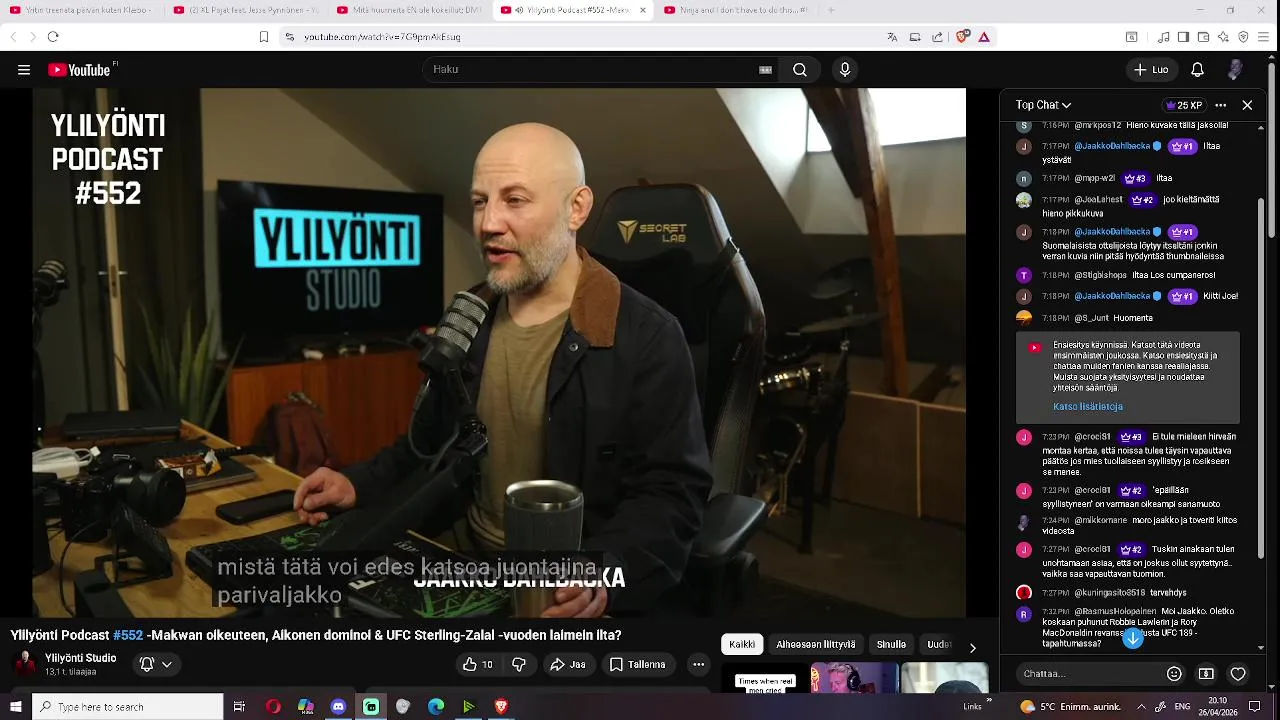This screenshot has height=720, width=1280.
Task: Click the translate page icon
Action: click(892, 37)
